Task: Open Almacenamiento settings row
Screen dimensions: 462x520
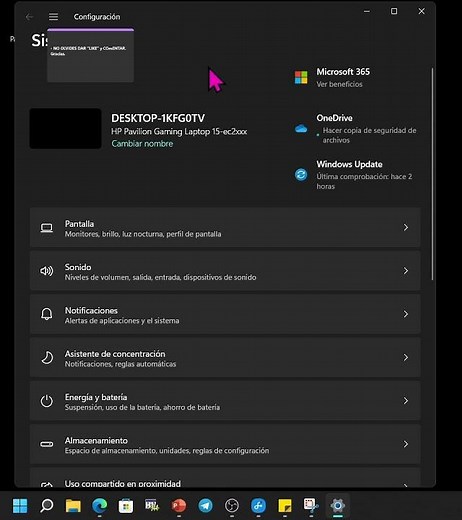Action: coord(225,444)
